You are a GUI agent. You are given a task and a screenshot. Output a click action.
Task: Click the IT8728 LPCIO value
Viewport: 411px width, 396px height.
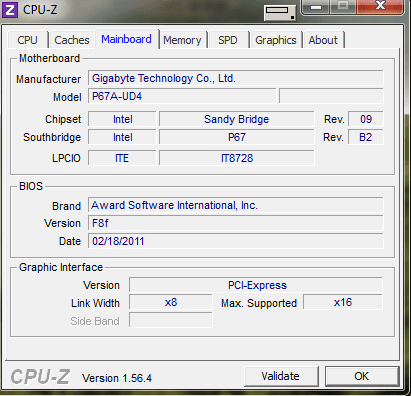[x=237, y=158]
